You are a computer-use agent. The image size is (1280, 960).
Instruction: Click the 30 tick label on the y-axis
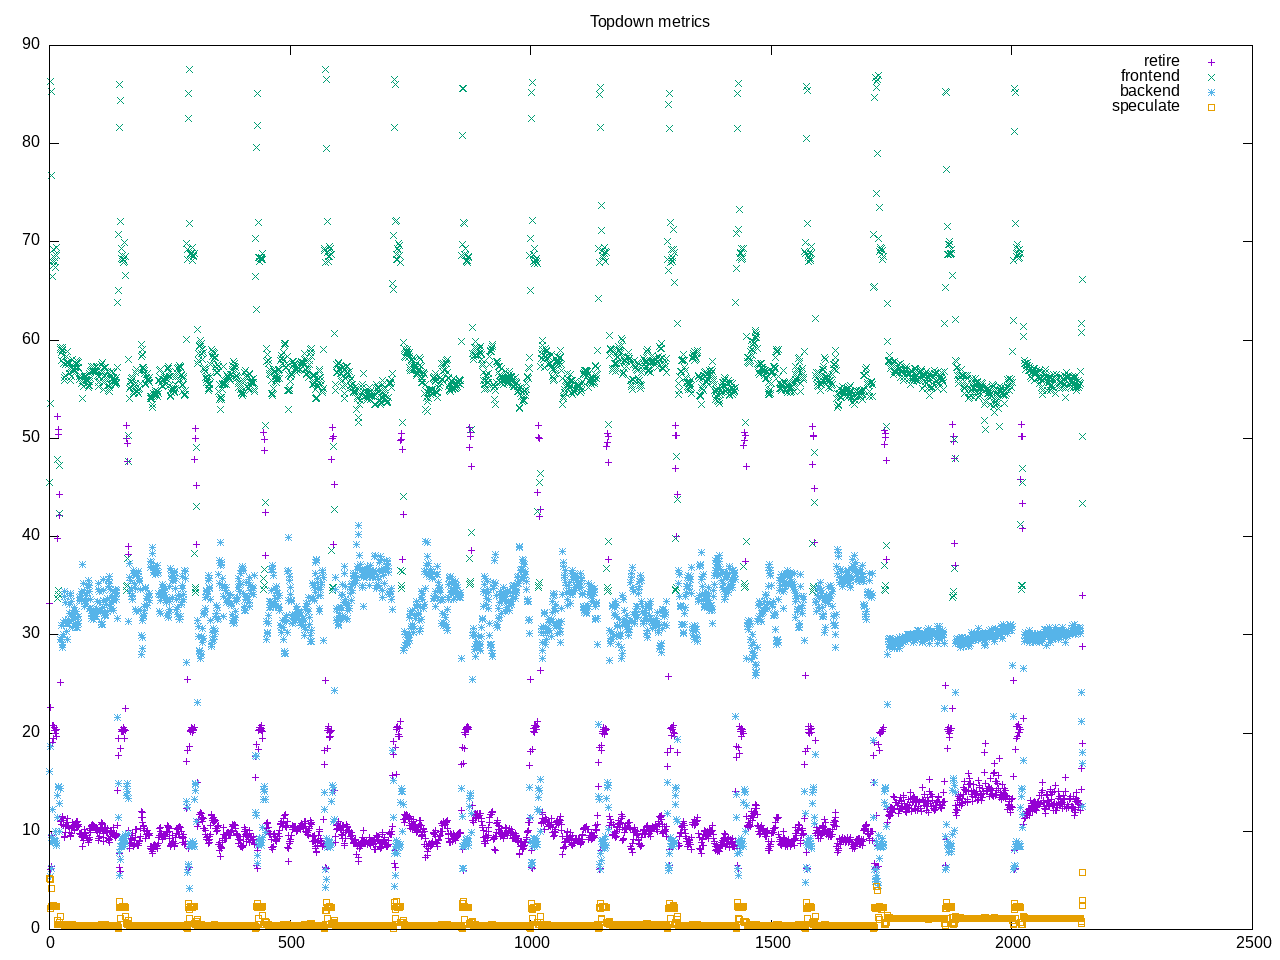tap(31, 633)
